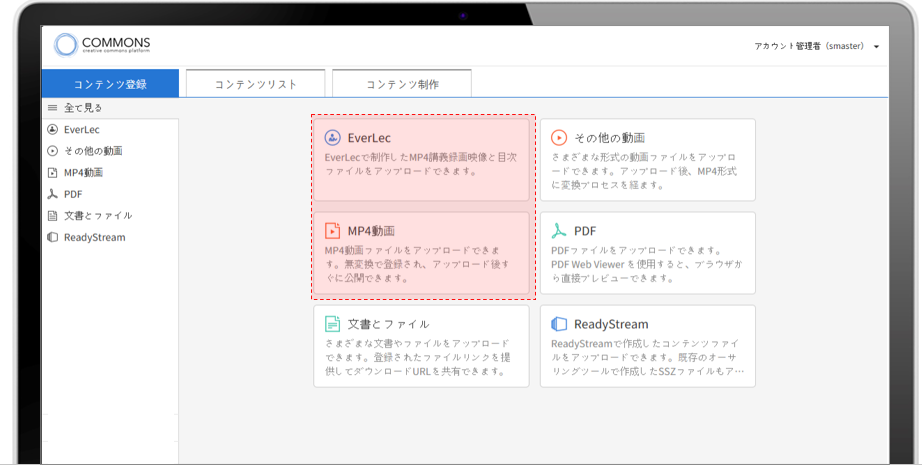
Task: Switch to the コンテンツ制作 tab
Action: click(x=402, y=84)
